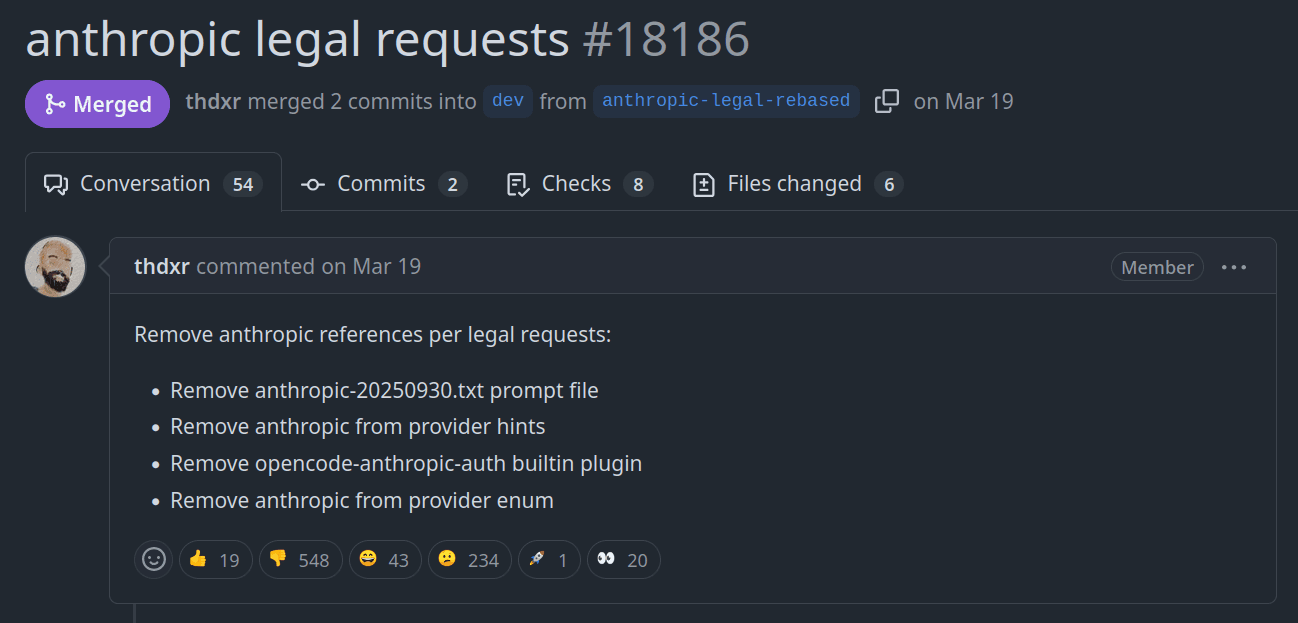The height and width of the screenshot is (623, 1298).
Task: Open the Commits tab
Action: pos(384,184)
